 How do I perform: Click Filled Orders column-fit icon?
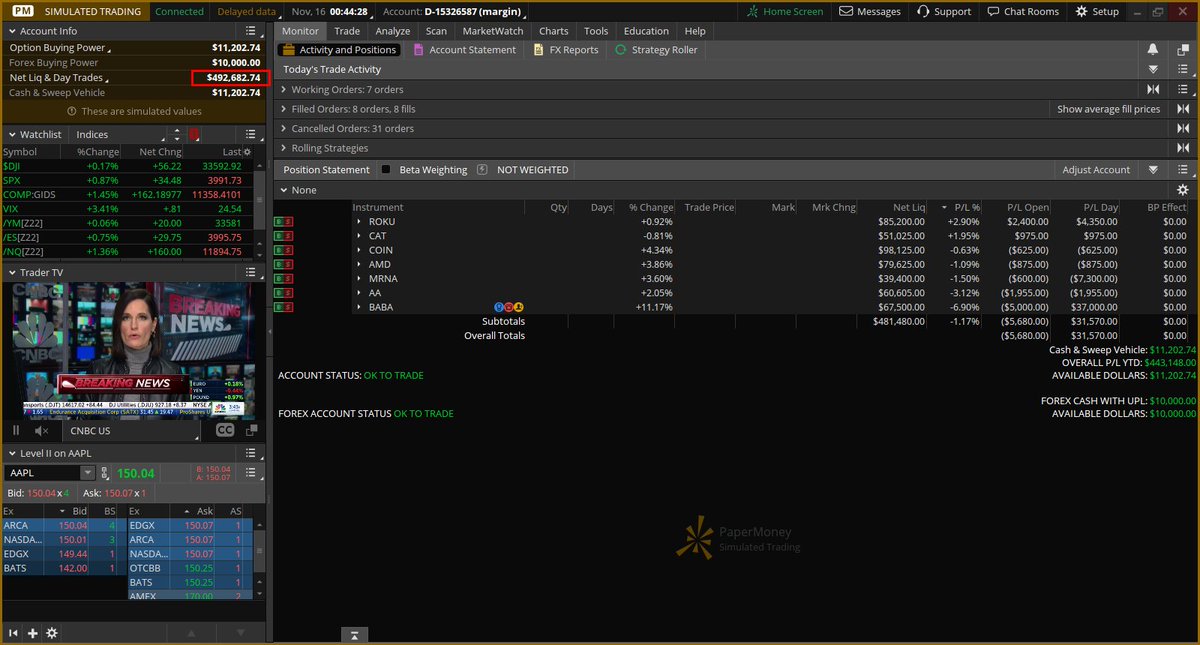(1183, 109)
